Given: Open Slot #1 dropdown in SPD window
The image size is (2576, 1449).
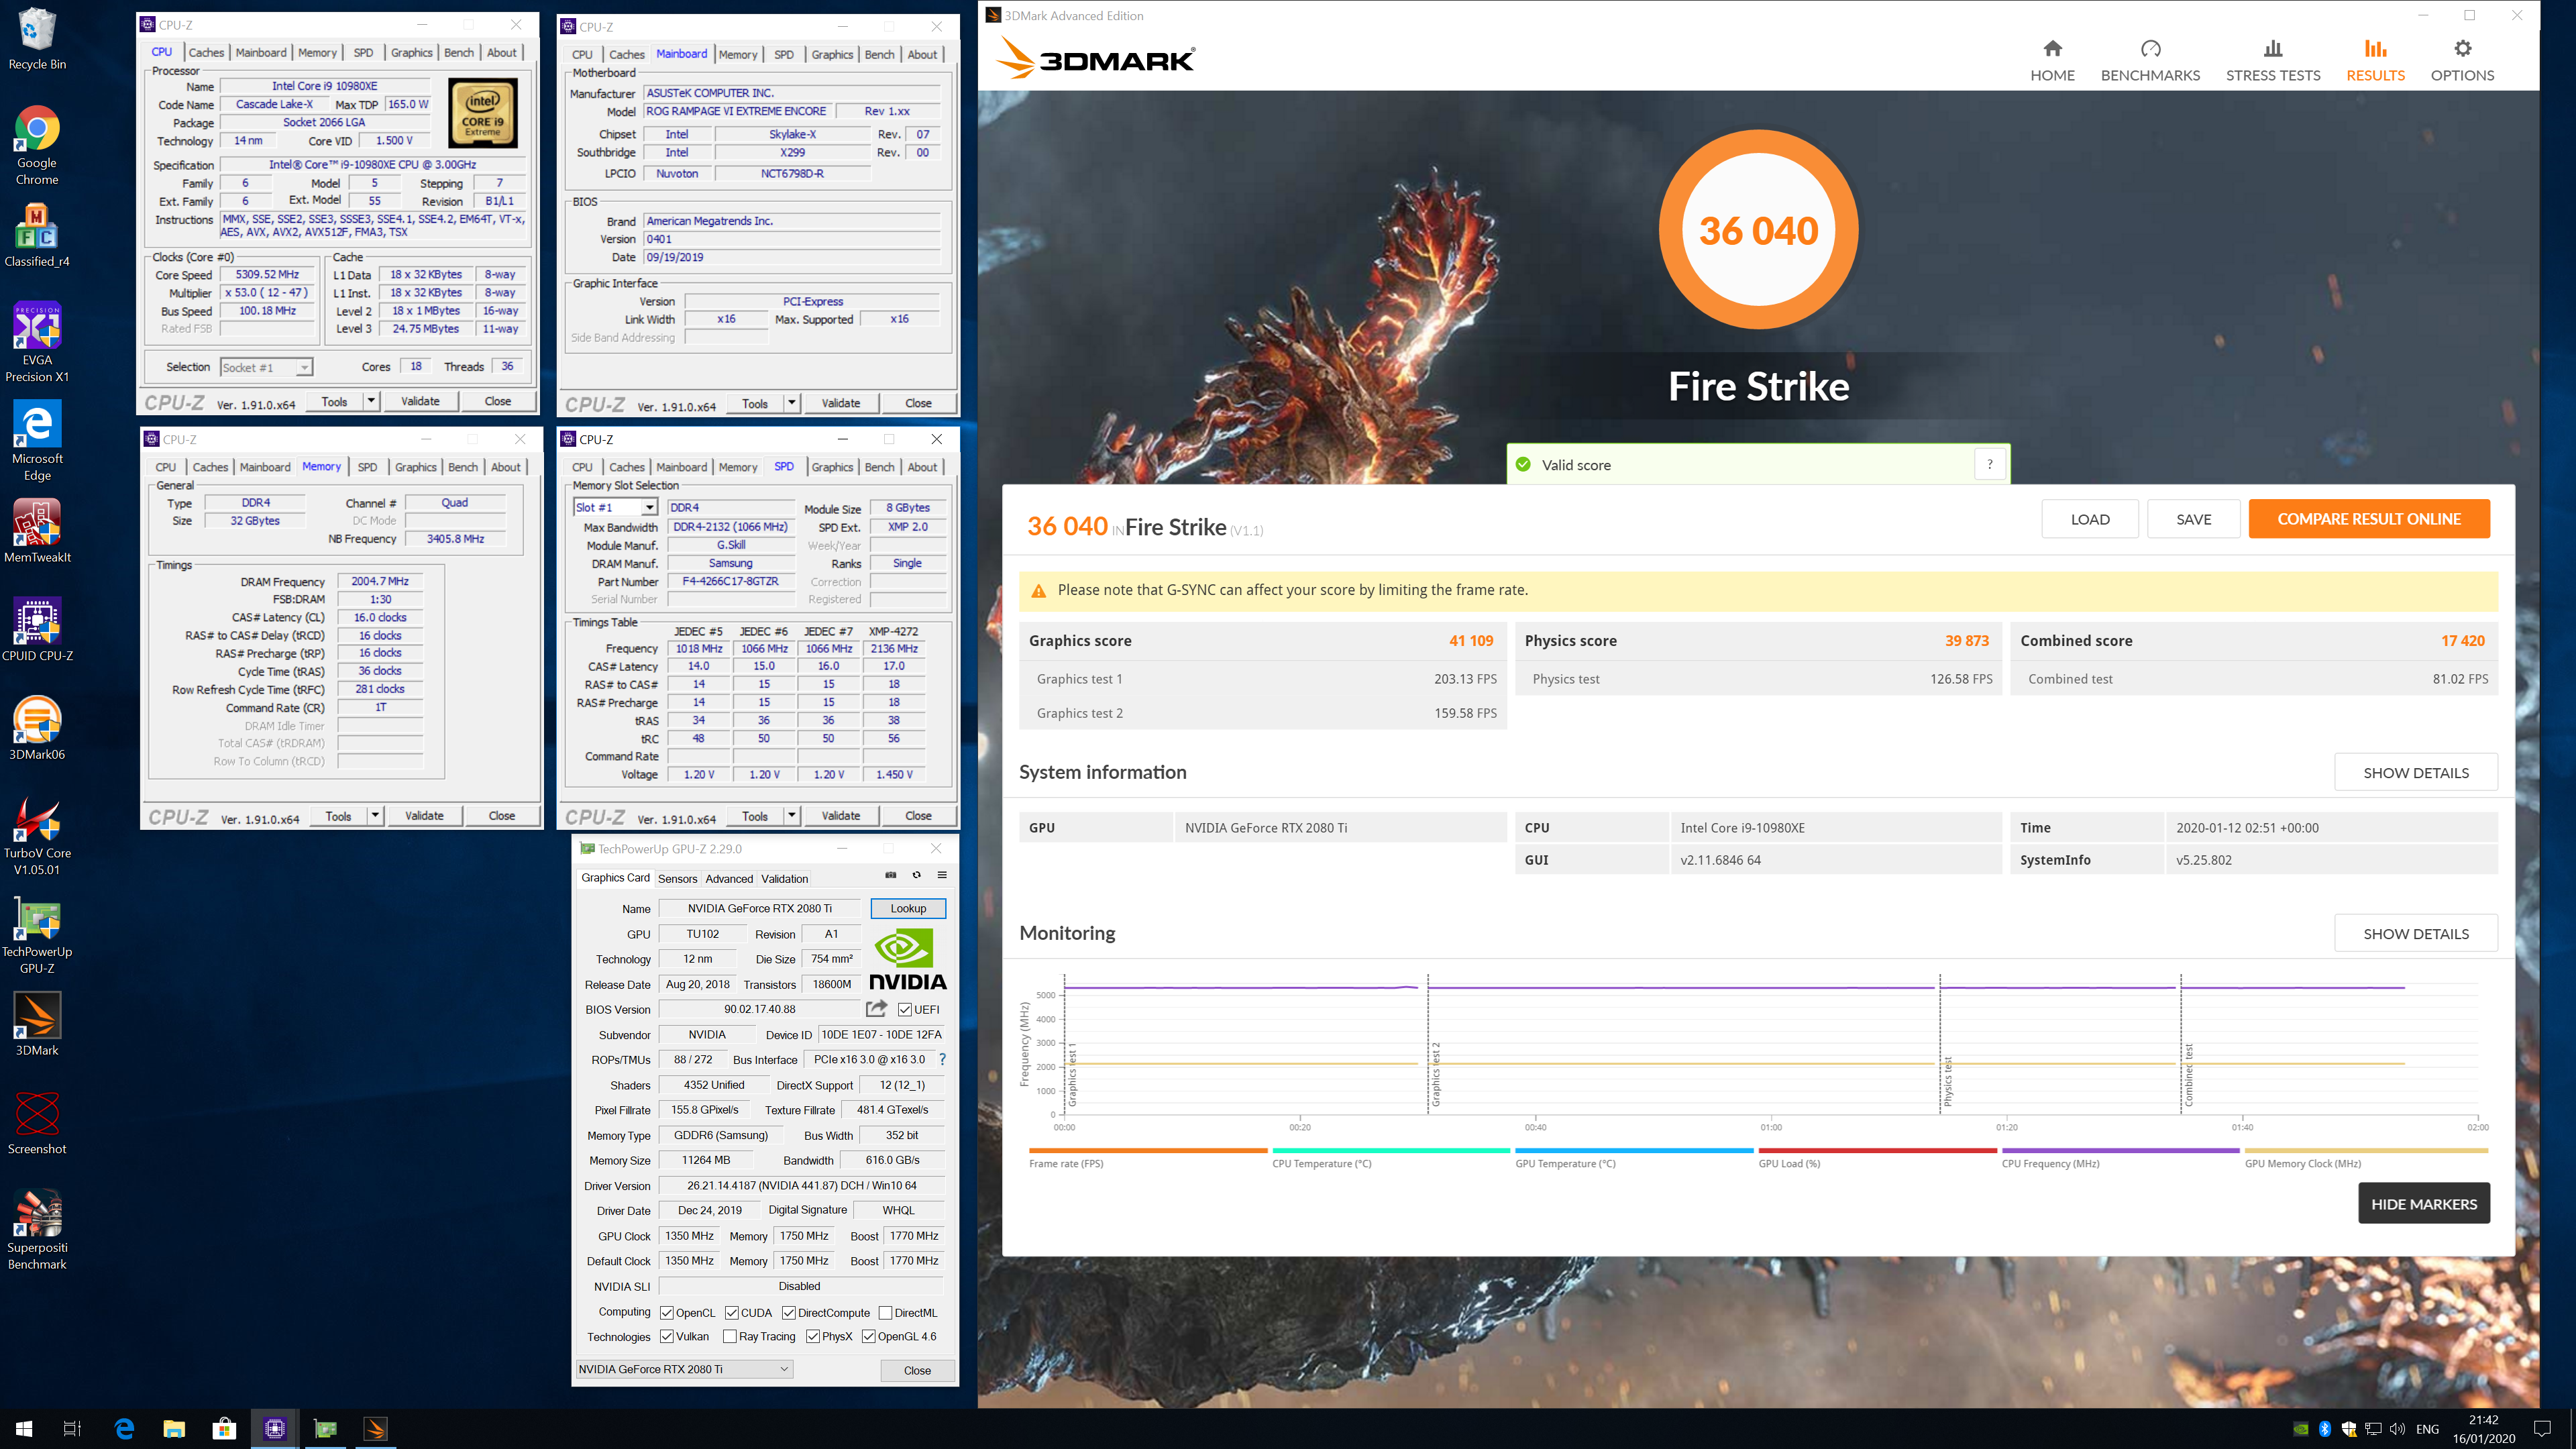Looking at the screenshot, I should (615, 507).
